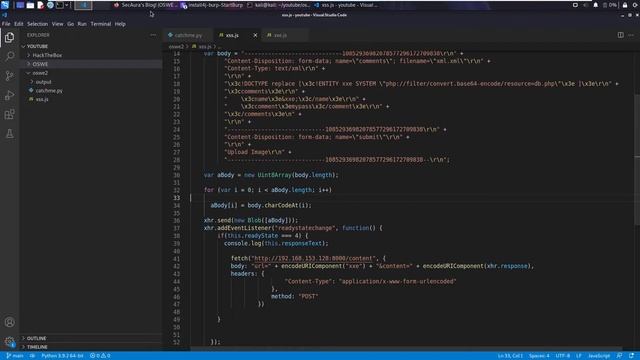The width and height of the screenshot is (640, 360).
Task: Open xss.js in the file tree
Action: pyautogui.click(x=42, y=99)
